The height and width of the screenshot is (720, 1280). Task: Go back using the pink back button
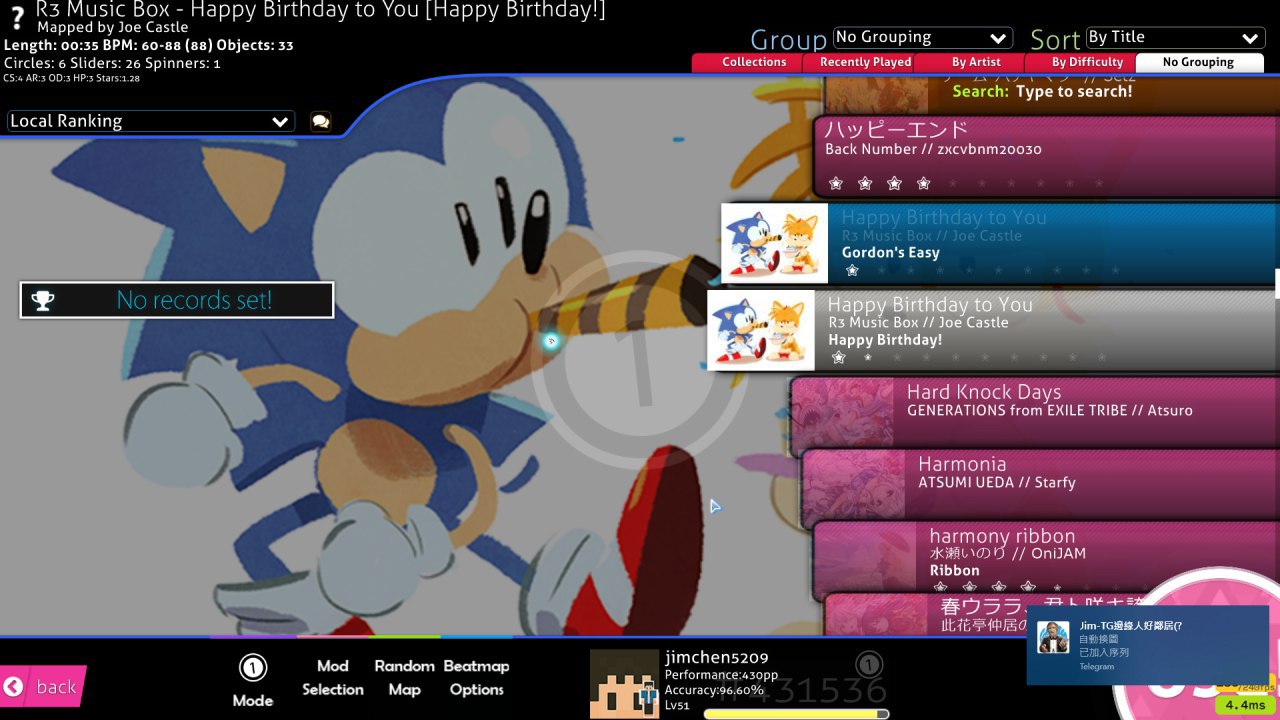coord(43,686)
